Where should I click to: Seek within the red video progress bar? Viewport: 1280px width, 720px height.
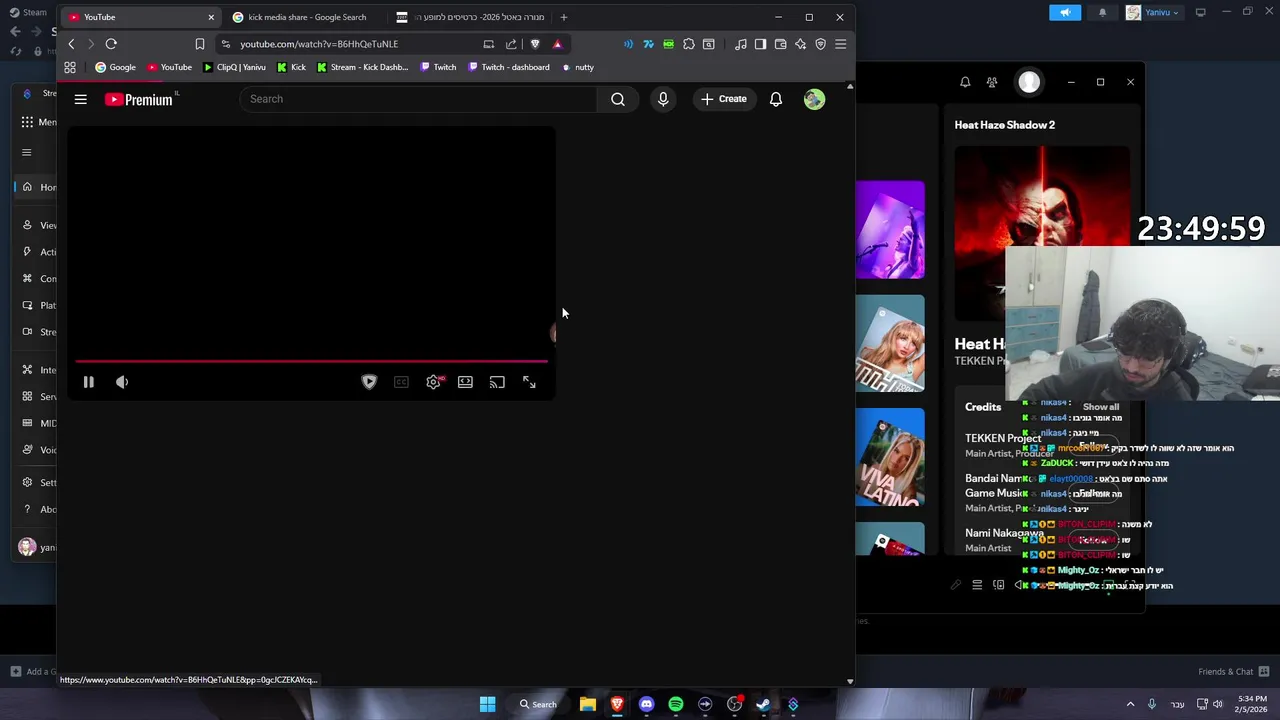click(x=311, y=361)
